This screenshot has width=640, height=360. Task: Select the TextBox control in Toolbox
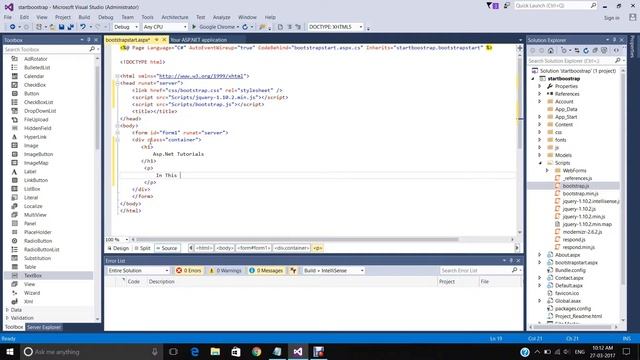tap(33, 276)
